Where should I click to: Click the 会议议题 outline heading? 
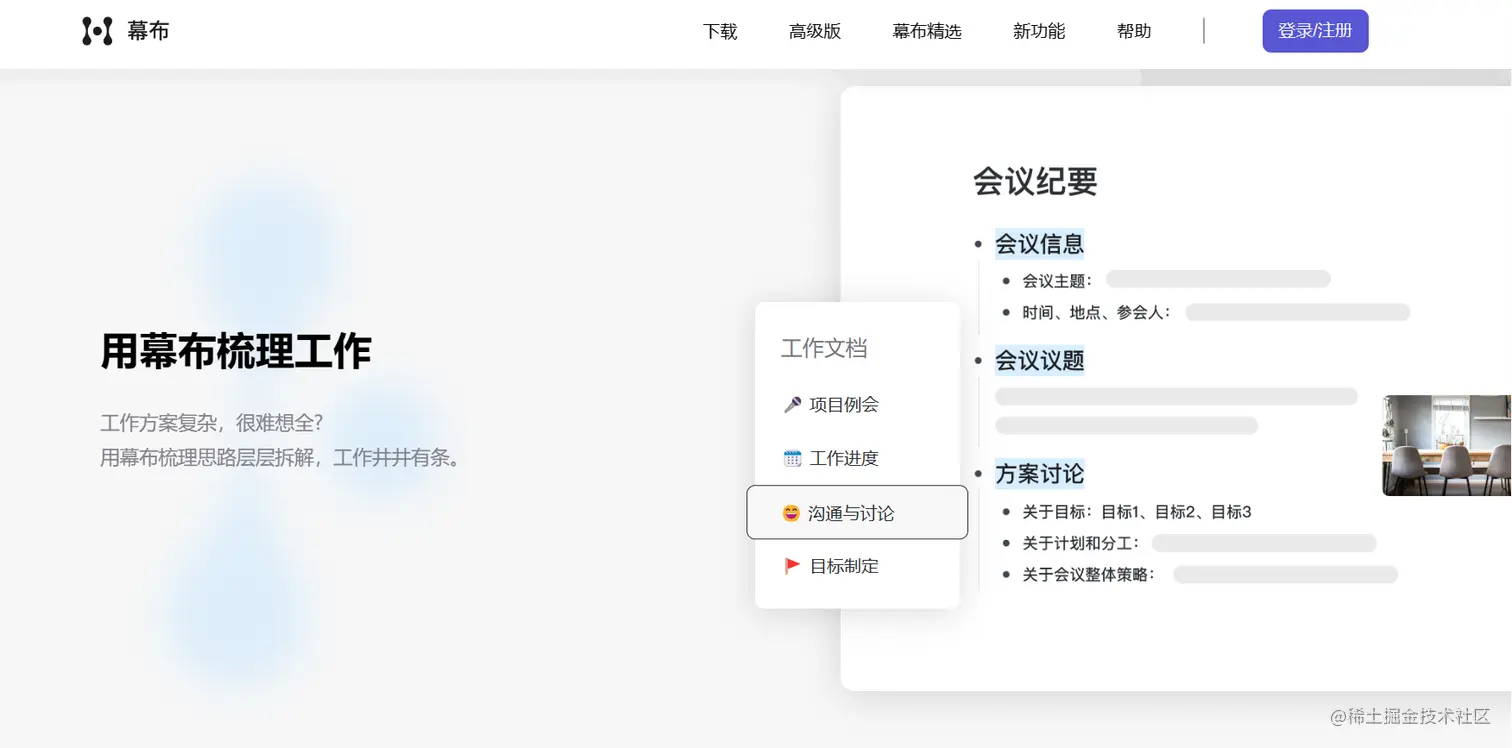(1039, 360)
